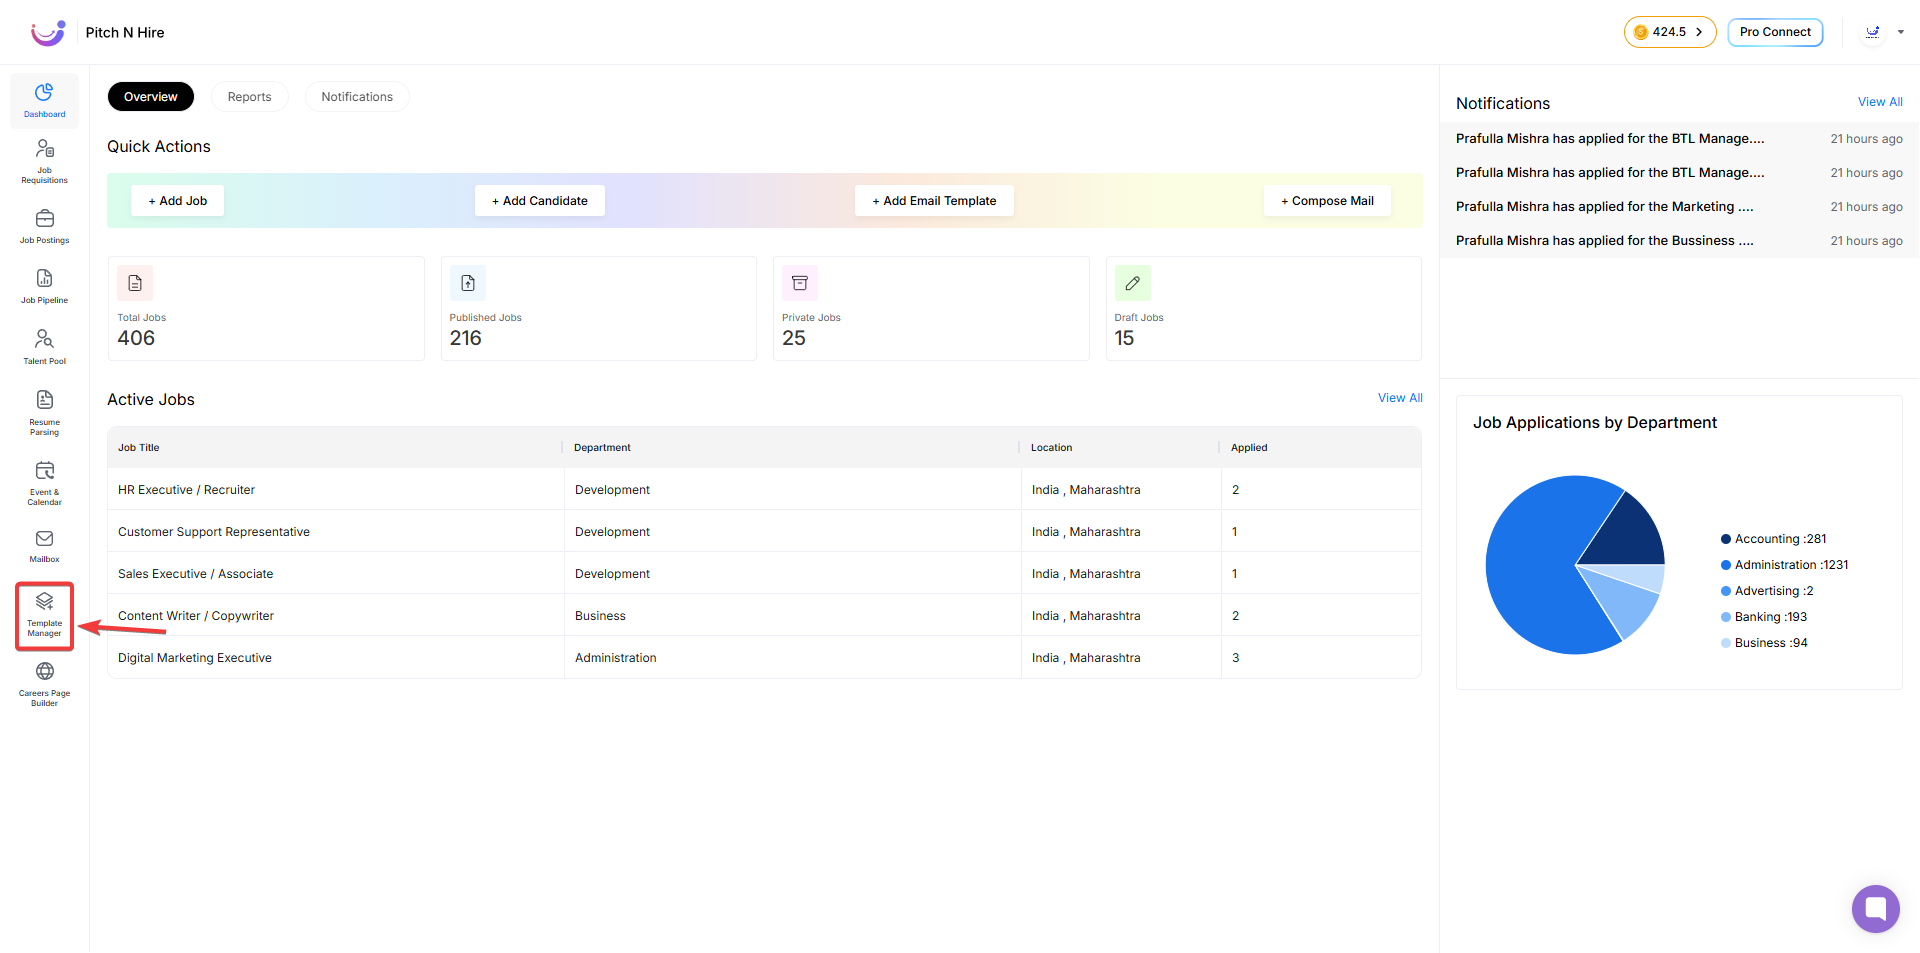
Task: Click View All for Active Jobs
Action: point(1400,398)
